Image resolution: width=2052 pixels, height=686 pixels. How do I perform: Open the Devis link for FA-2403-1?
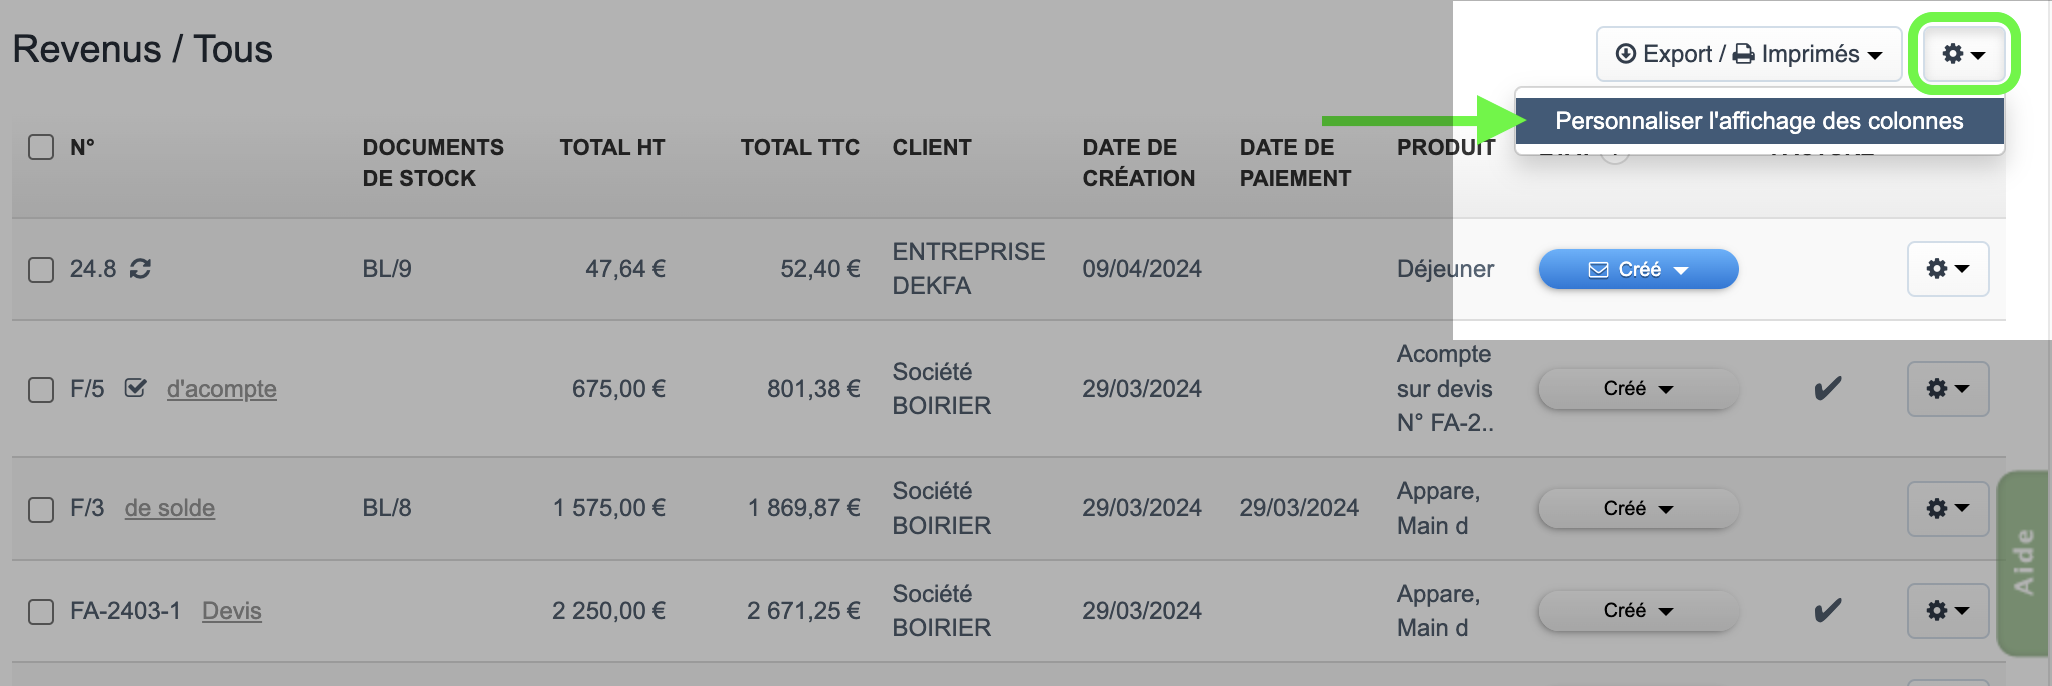point(231,610)
